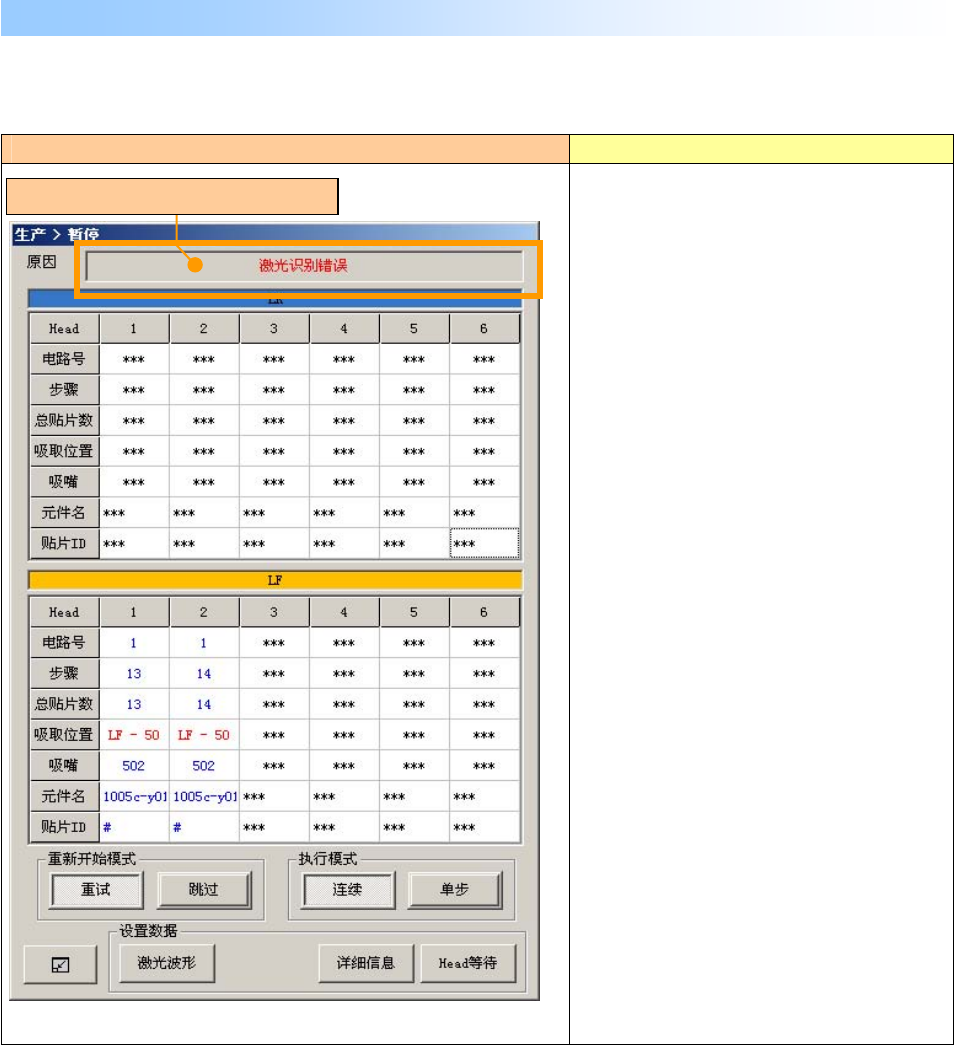Choose 连续 continuous execution mode
The height and width of the screenshot is (1045, 955).
349,890
